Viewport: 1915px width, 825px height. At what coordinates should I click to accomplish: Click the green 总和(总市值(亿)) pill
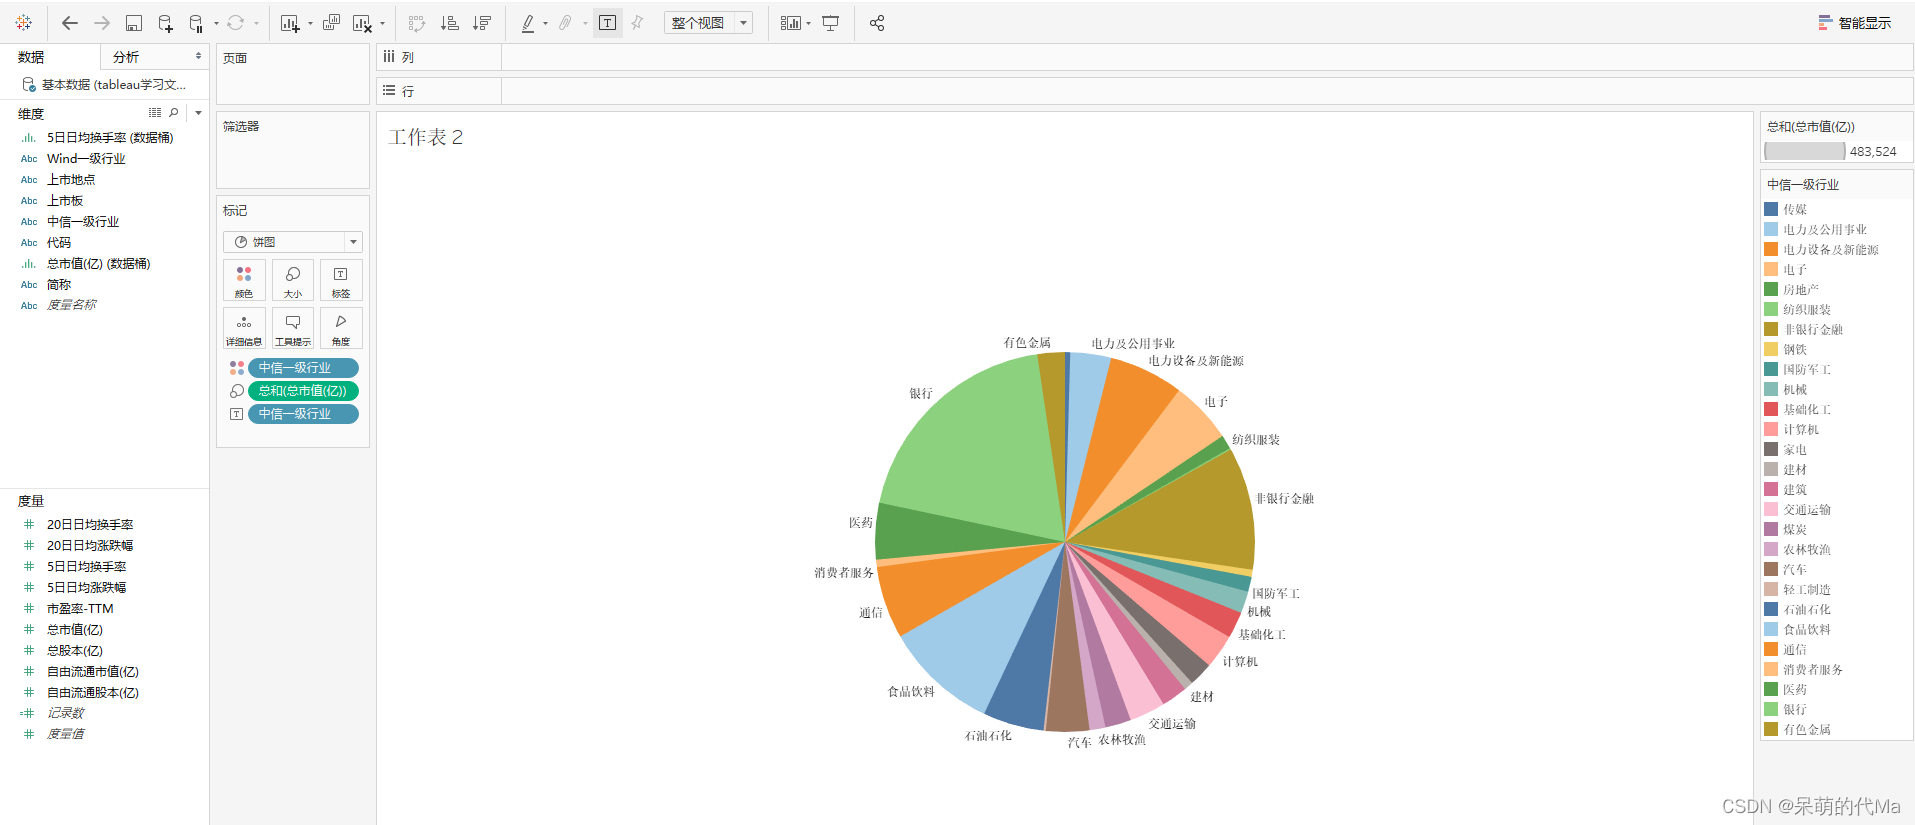(303, 391)
